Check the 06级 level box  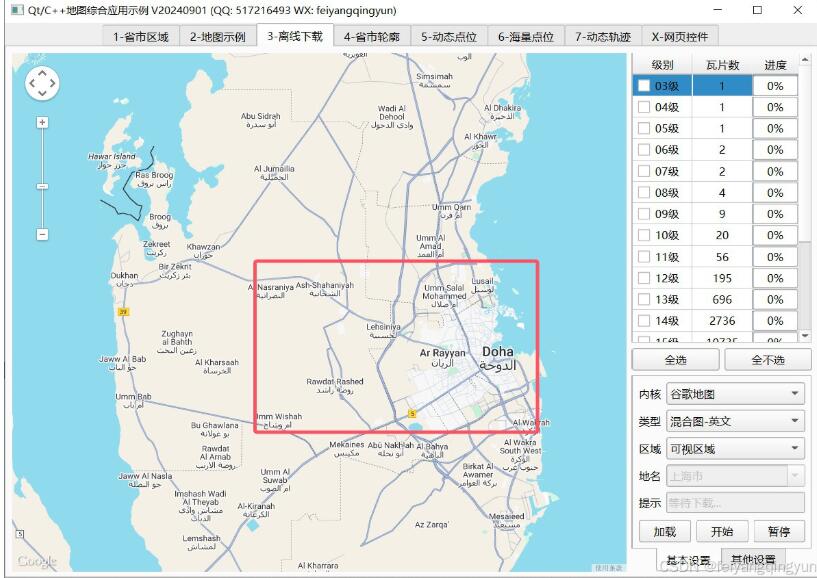pyautogui.click(x=645, y=150)
